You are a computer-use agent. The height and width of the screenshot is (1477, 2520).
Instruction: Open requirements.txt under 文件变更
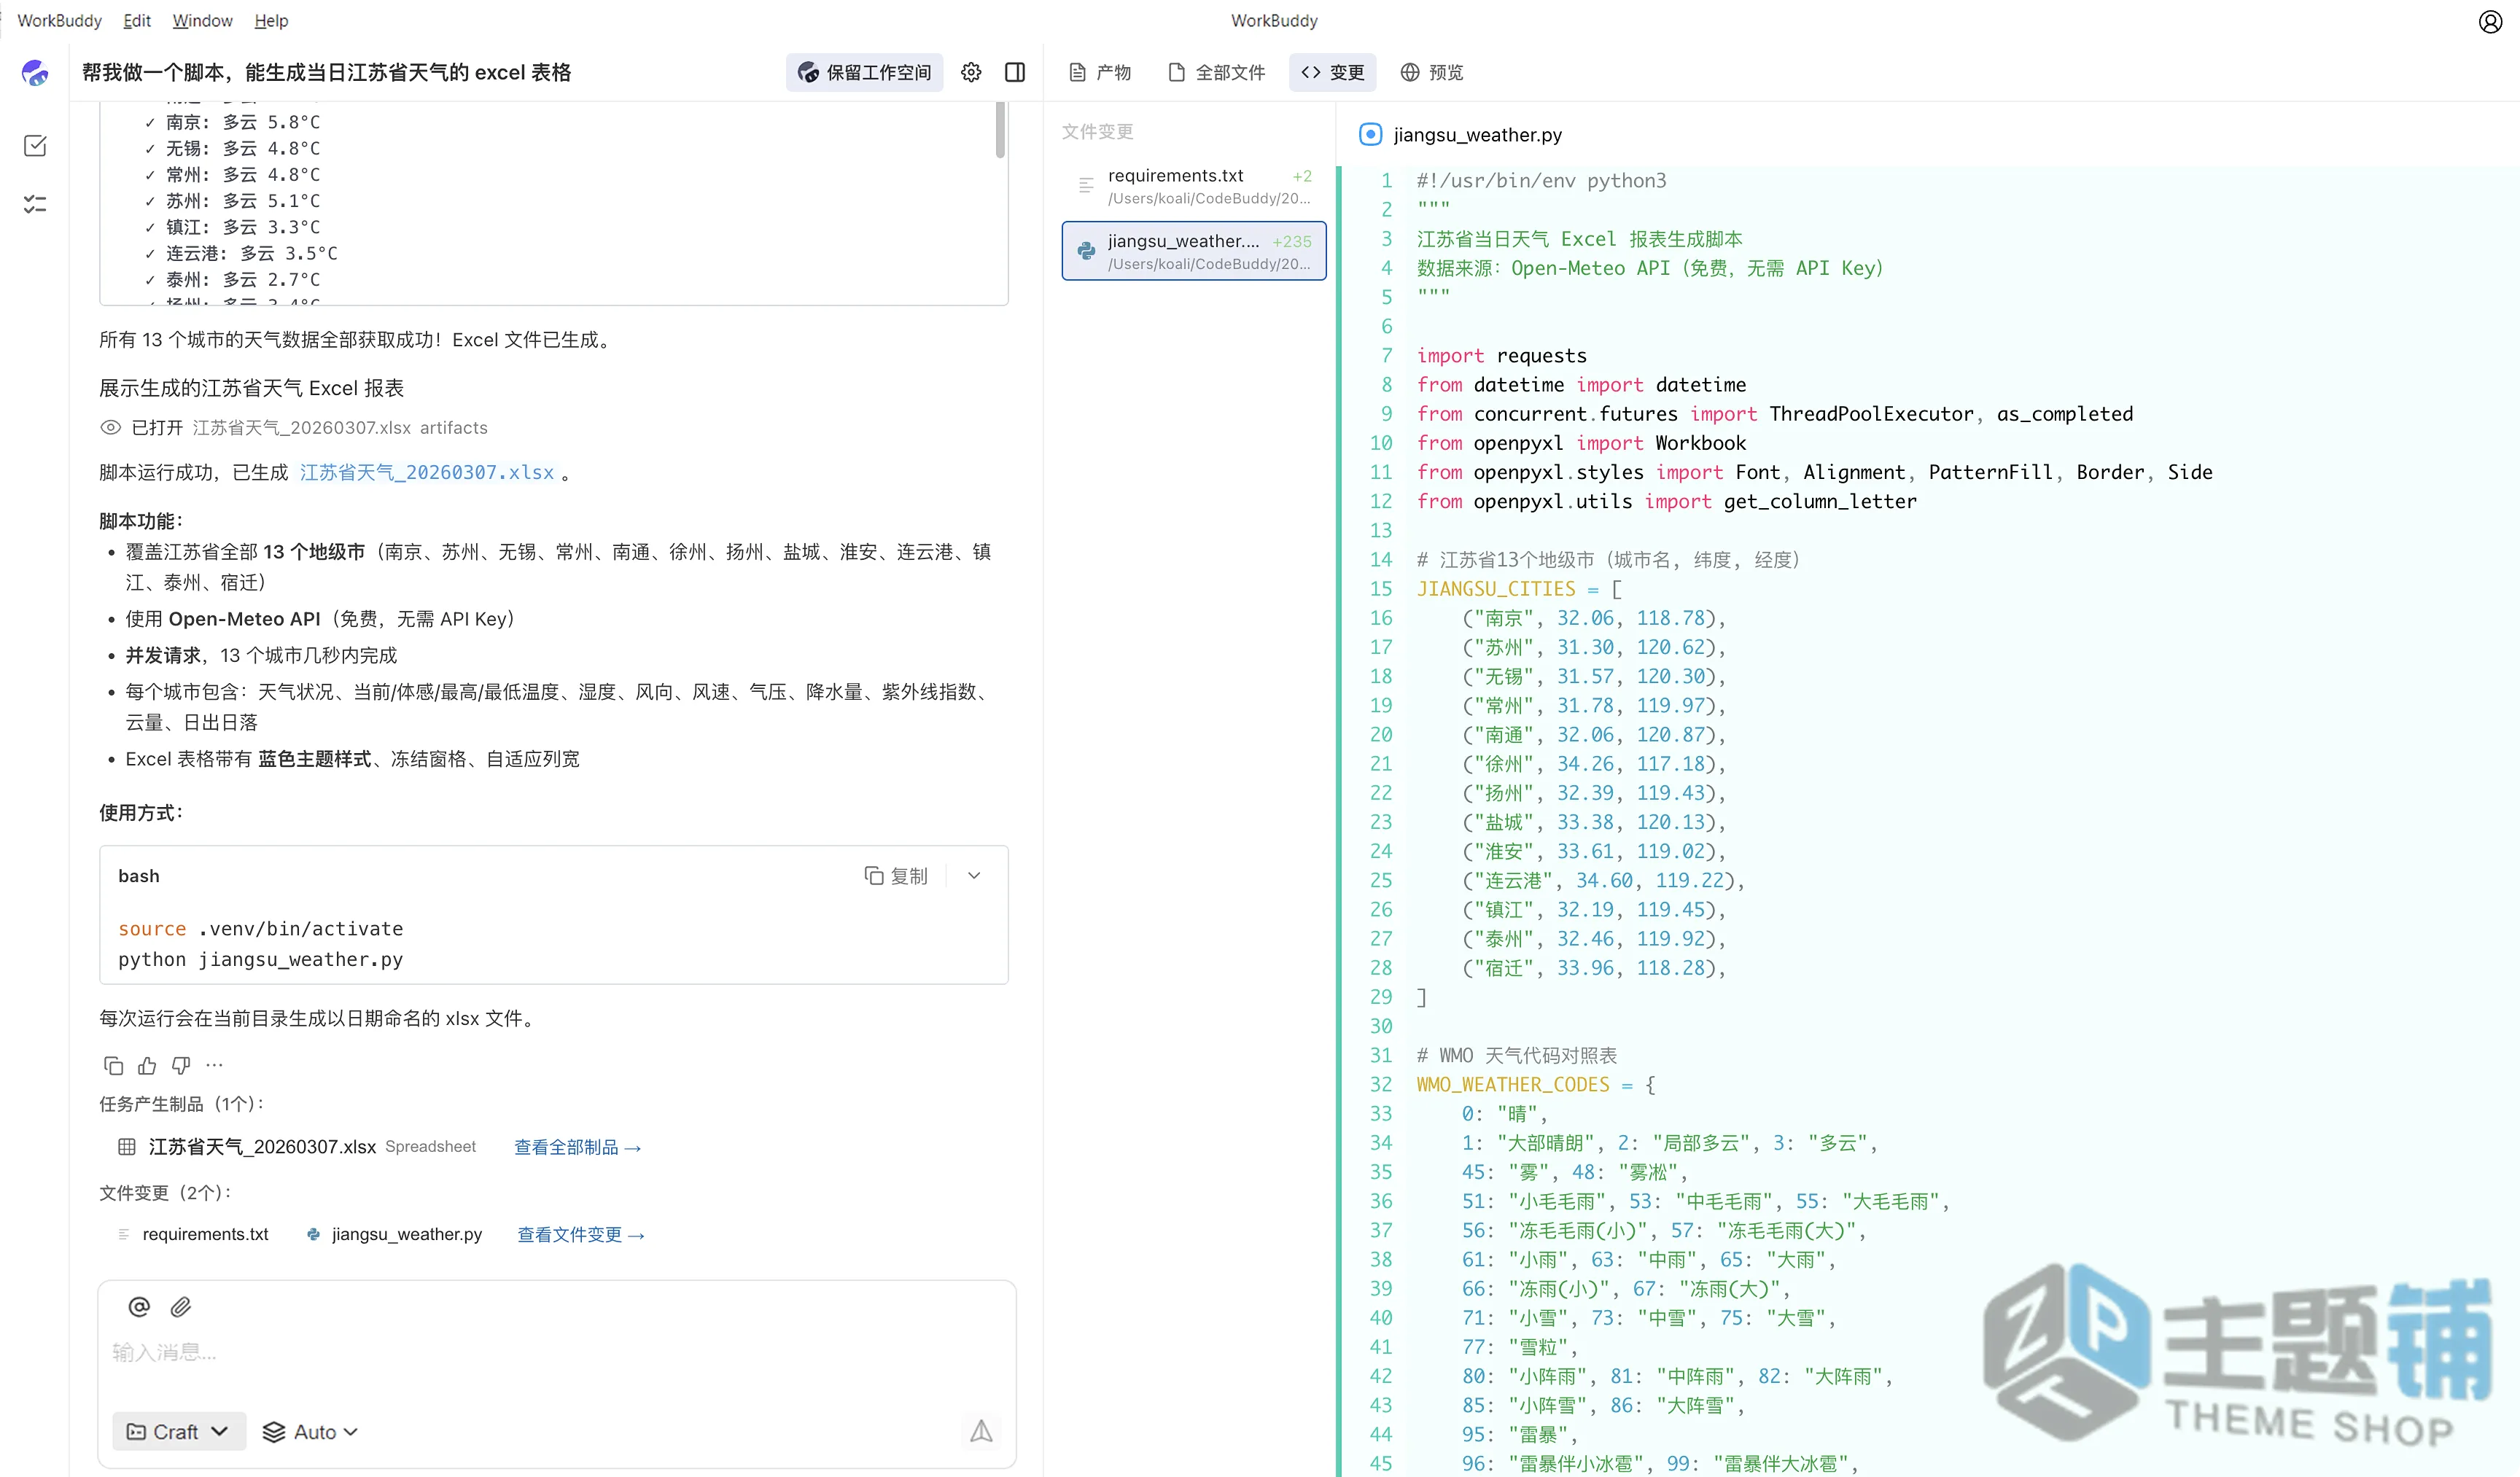click(x=205, y=1234)
